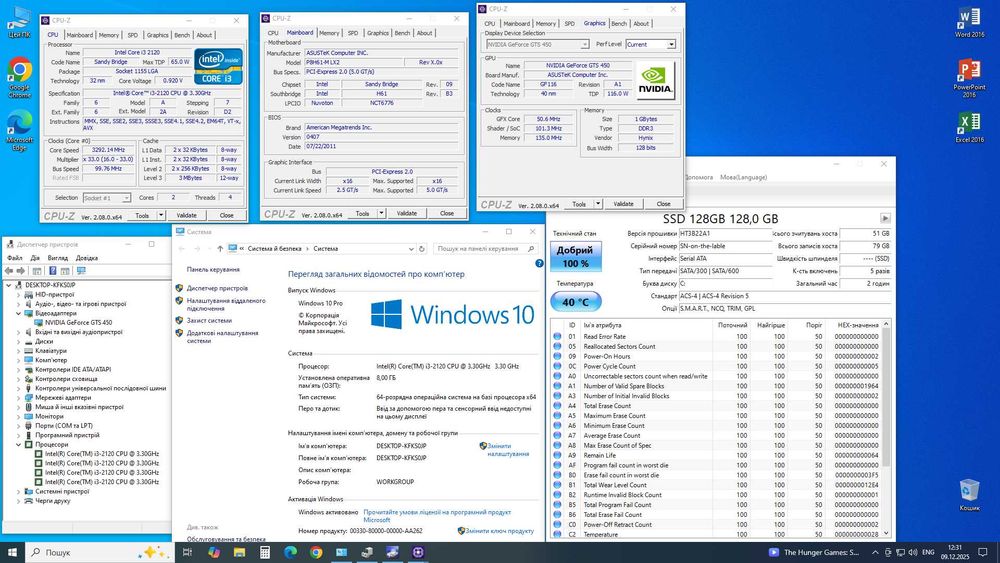
Task: Open the Мова(Language) menu in SSD tool
Action: (743, 177)
